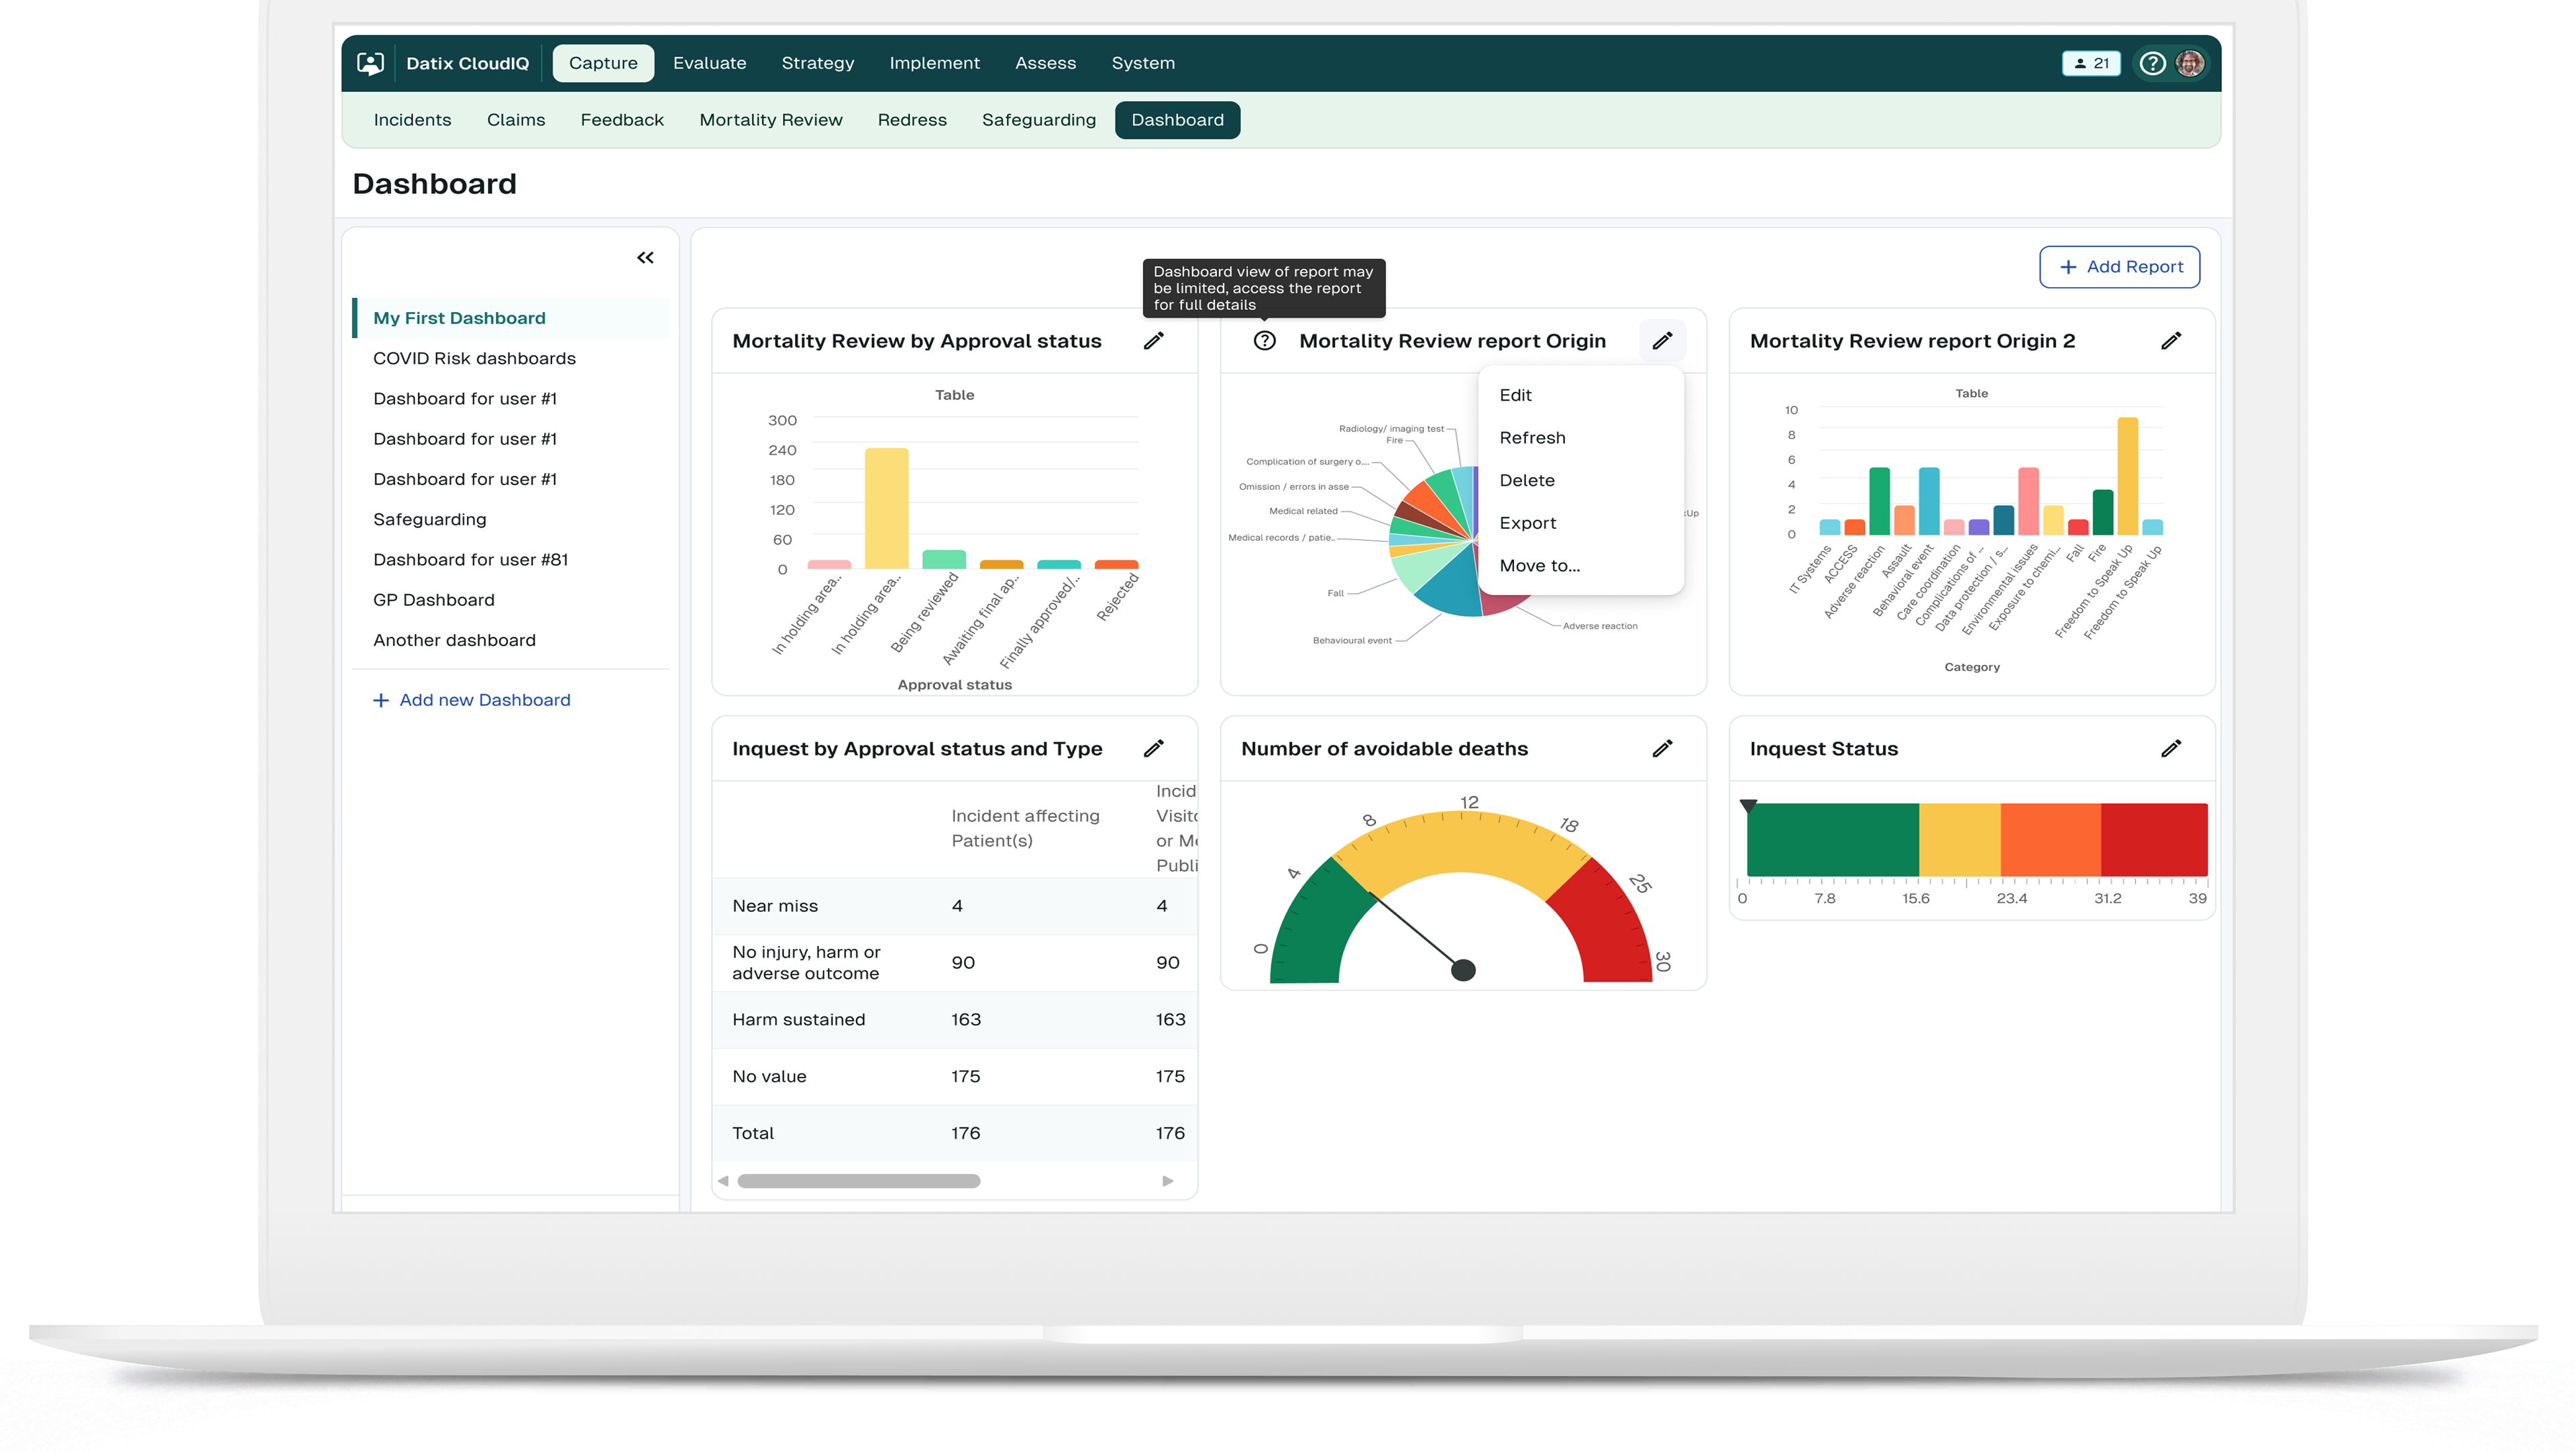Collapse the dashboard sidebar with double chevron

point(645,258)
